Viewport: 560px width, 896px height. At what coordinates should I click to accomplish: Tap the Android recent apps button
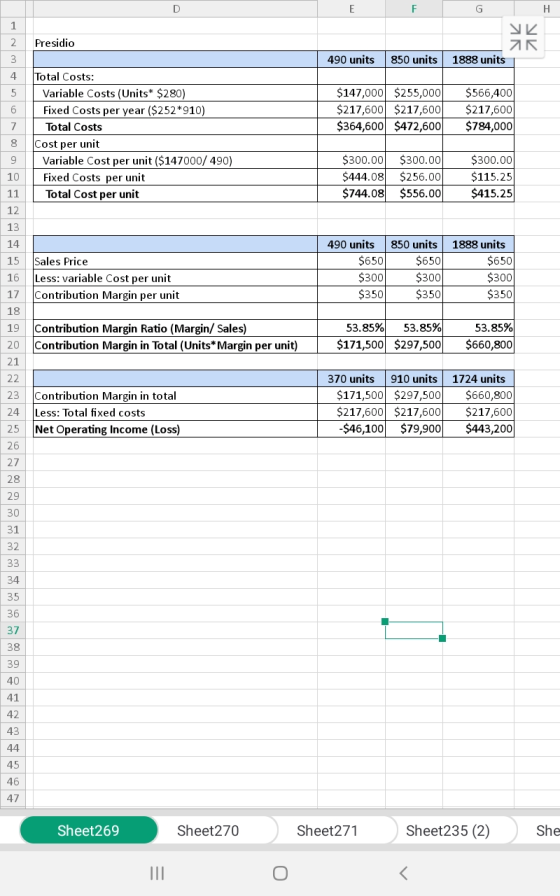pos(157,873)
